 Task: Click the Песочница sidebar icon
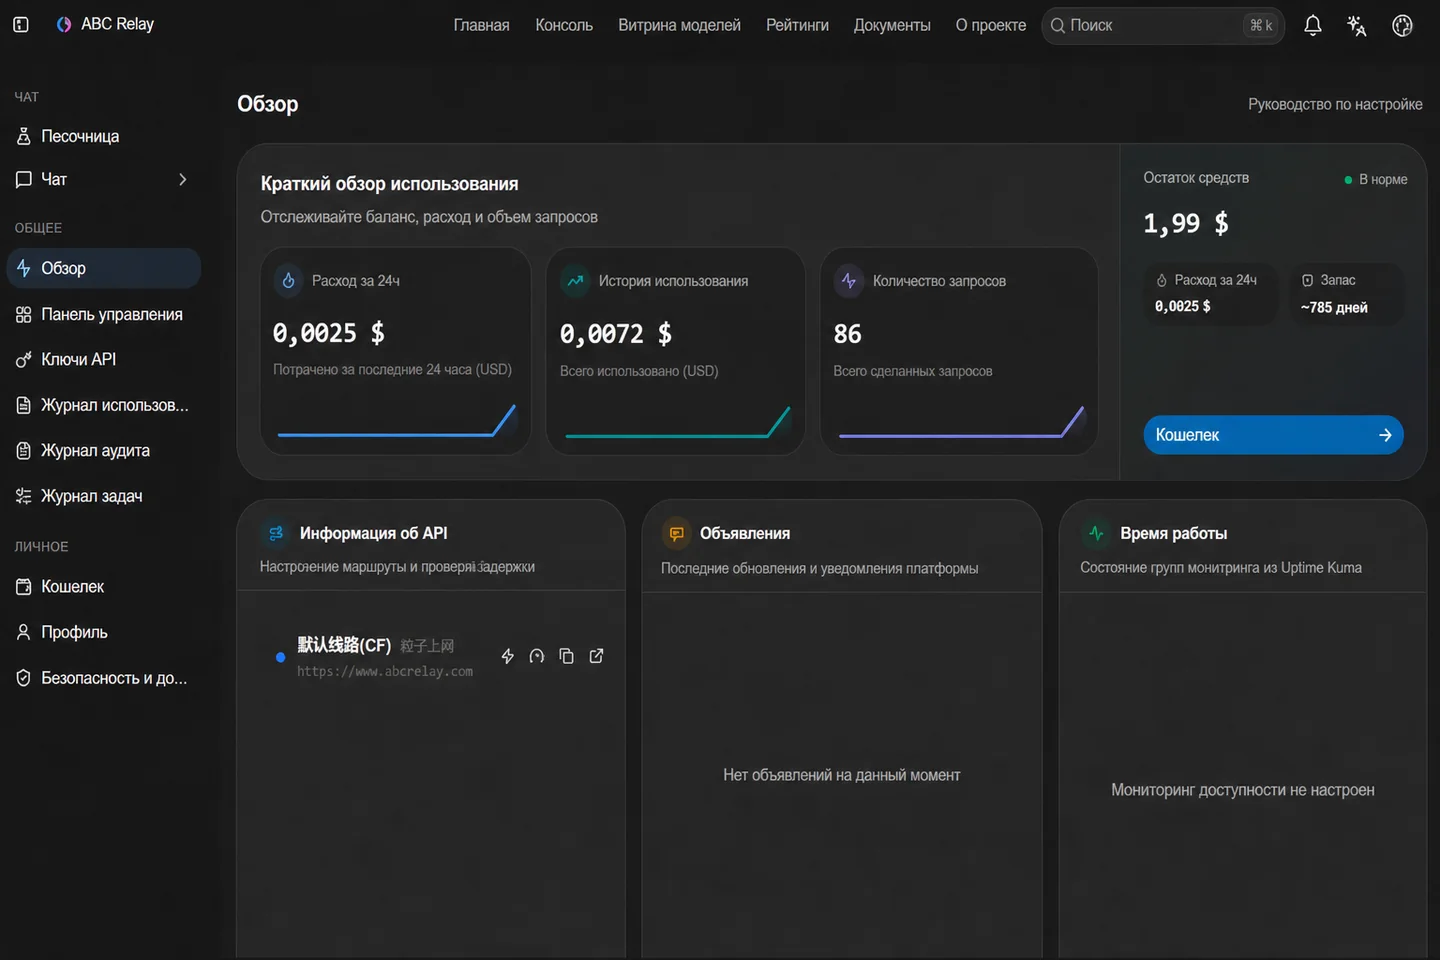click(x=24, y=136)
